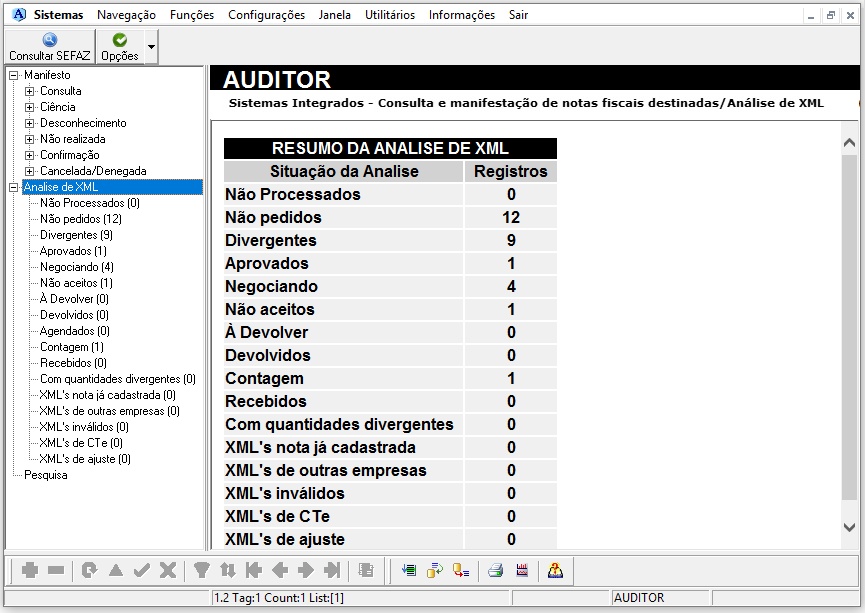Go to next record arrow icon
Image resolution: width=865 pixels, height=613 pixels.
point(306,570)
